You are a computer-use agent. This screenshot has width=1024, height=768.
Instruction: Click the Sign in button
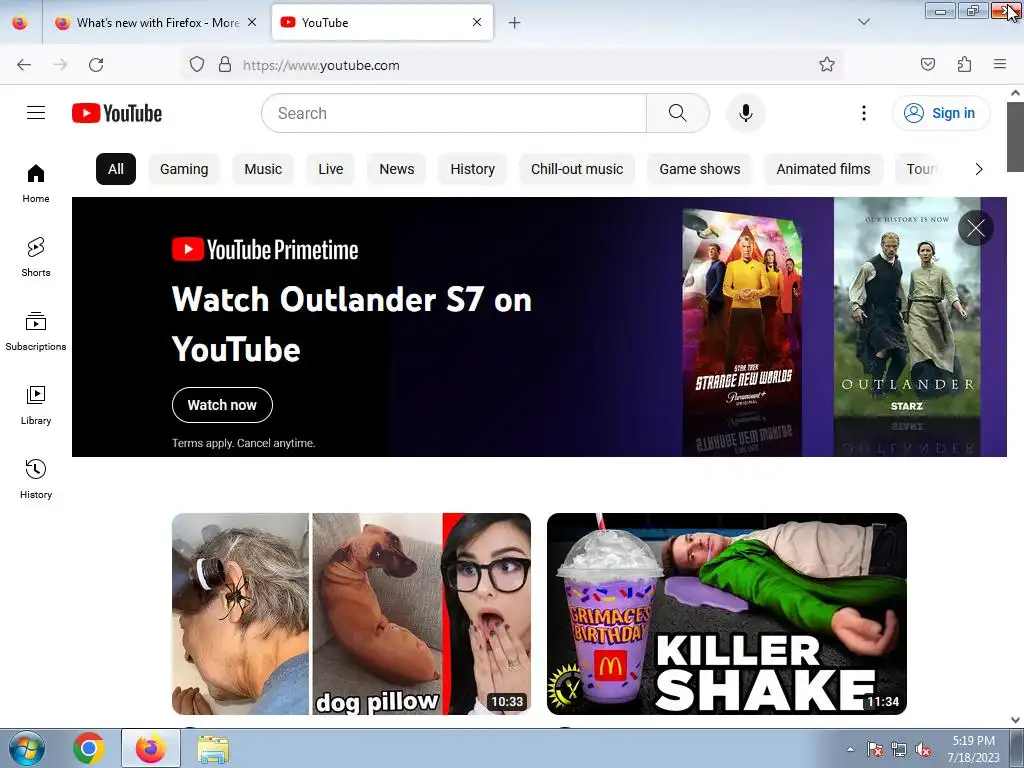pyautogui.click(x=941, y=113)
